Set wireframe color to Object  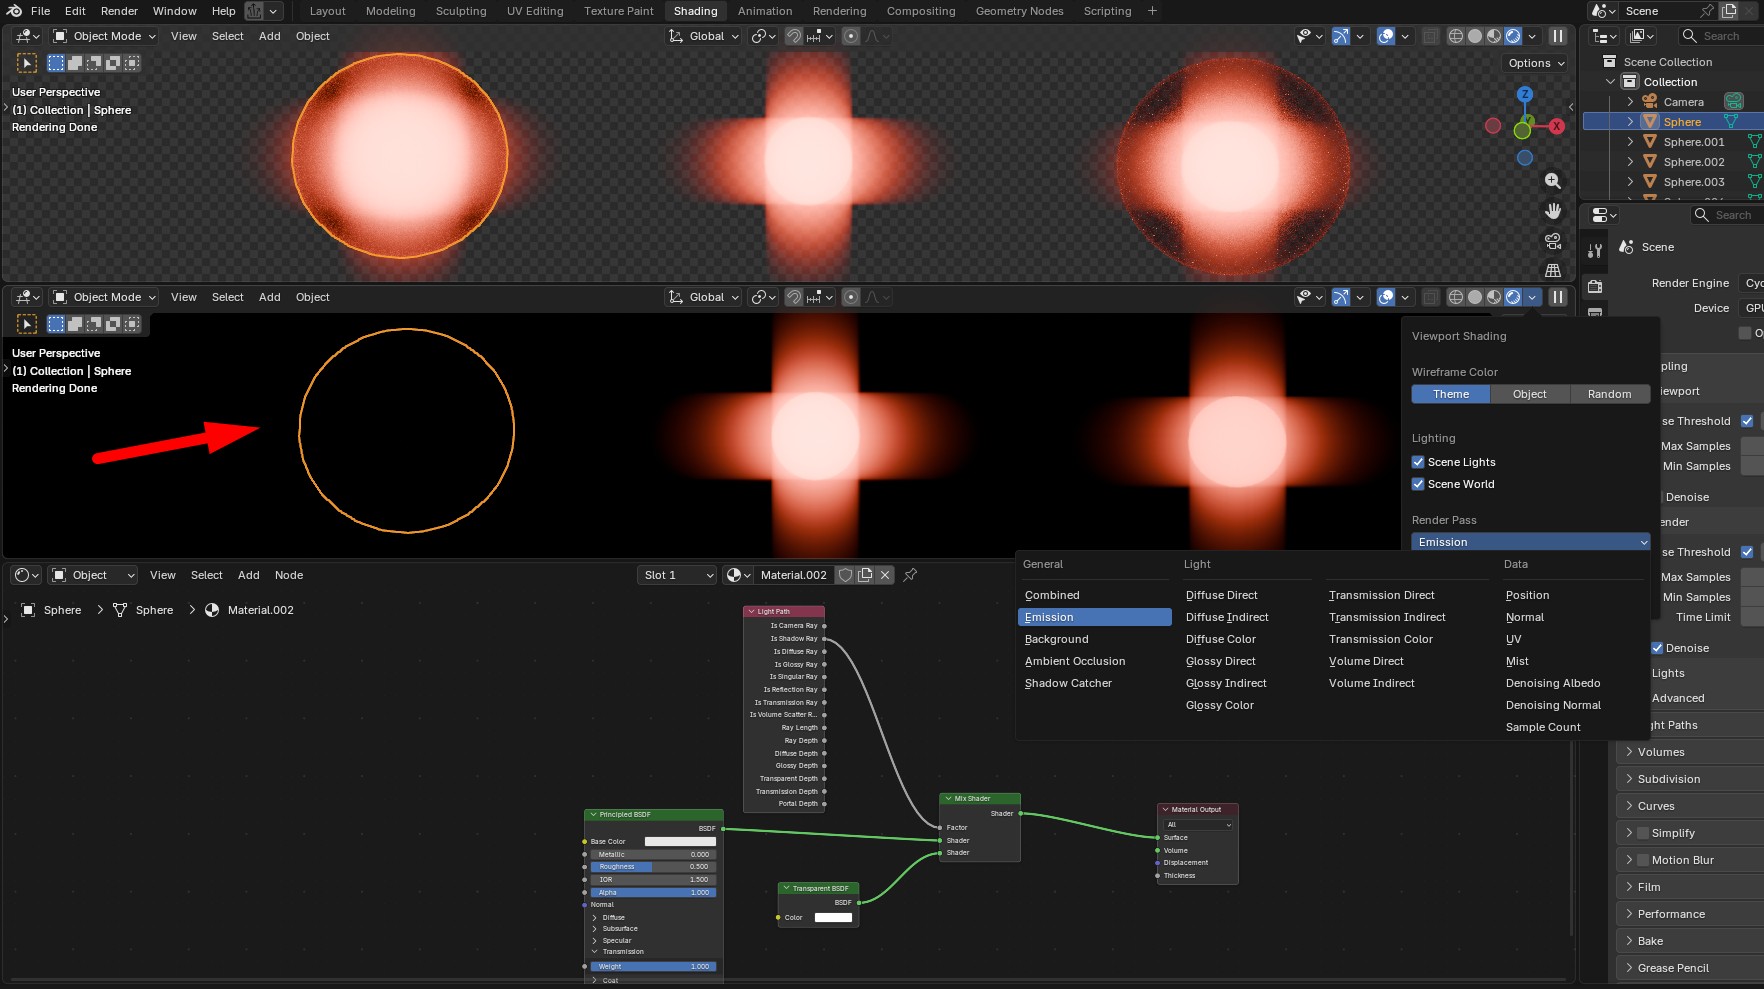click(1529, 394)
